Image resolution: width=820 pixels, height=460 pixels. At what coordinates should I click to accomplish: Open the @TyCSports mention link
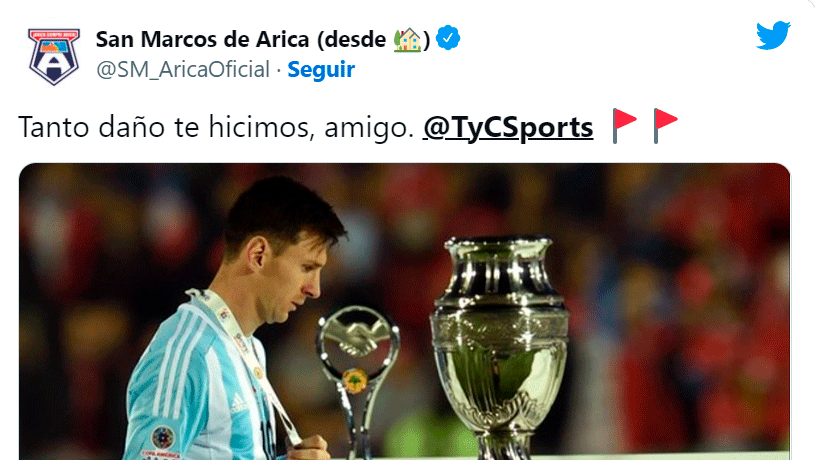[508, 127]
